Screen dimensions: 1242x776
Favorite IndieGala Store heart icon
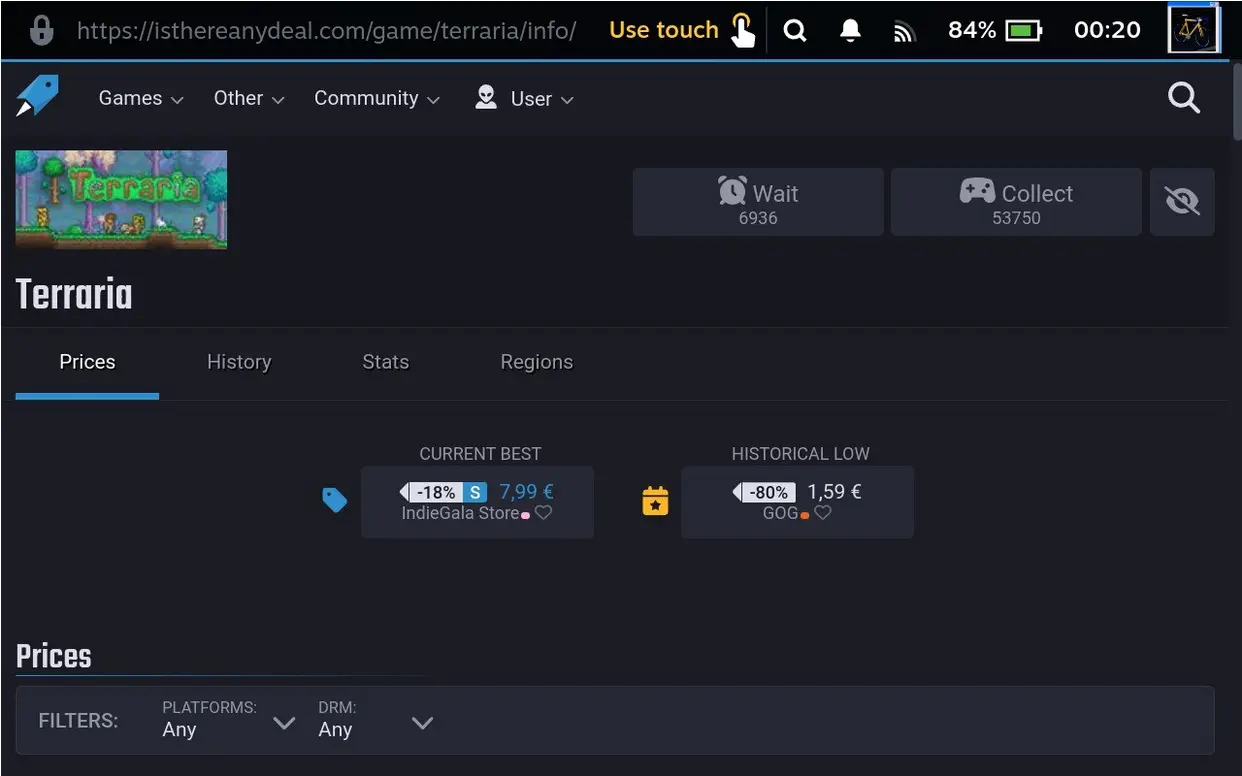point(543,513)
